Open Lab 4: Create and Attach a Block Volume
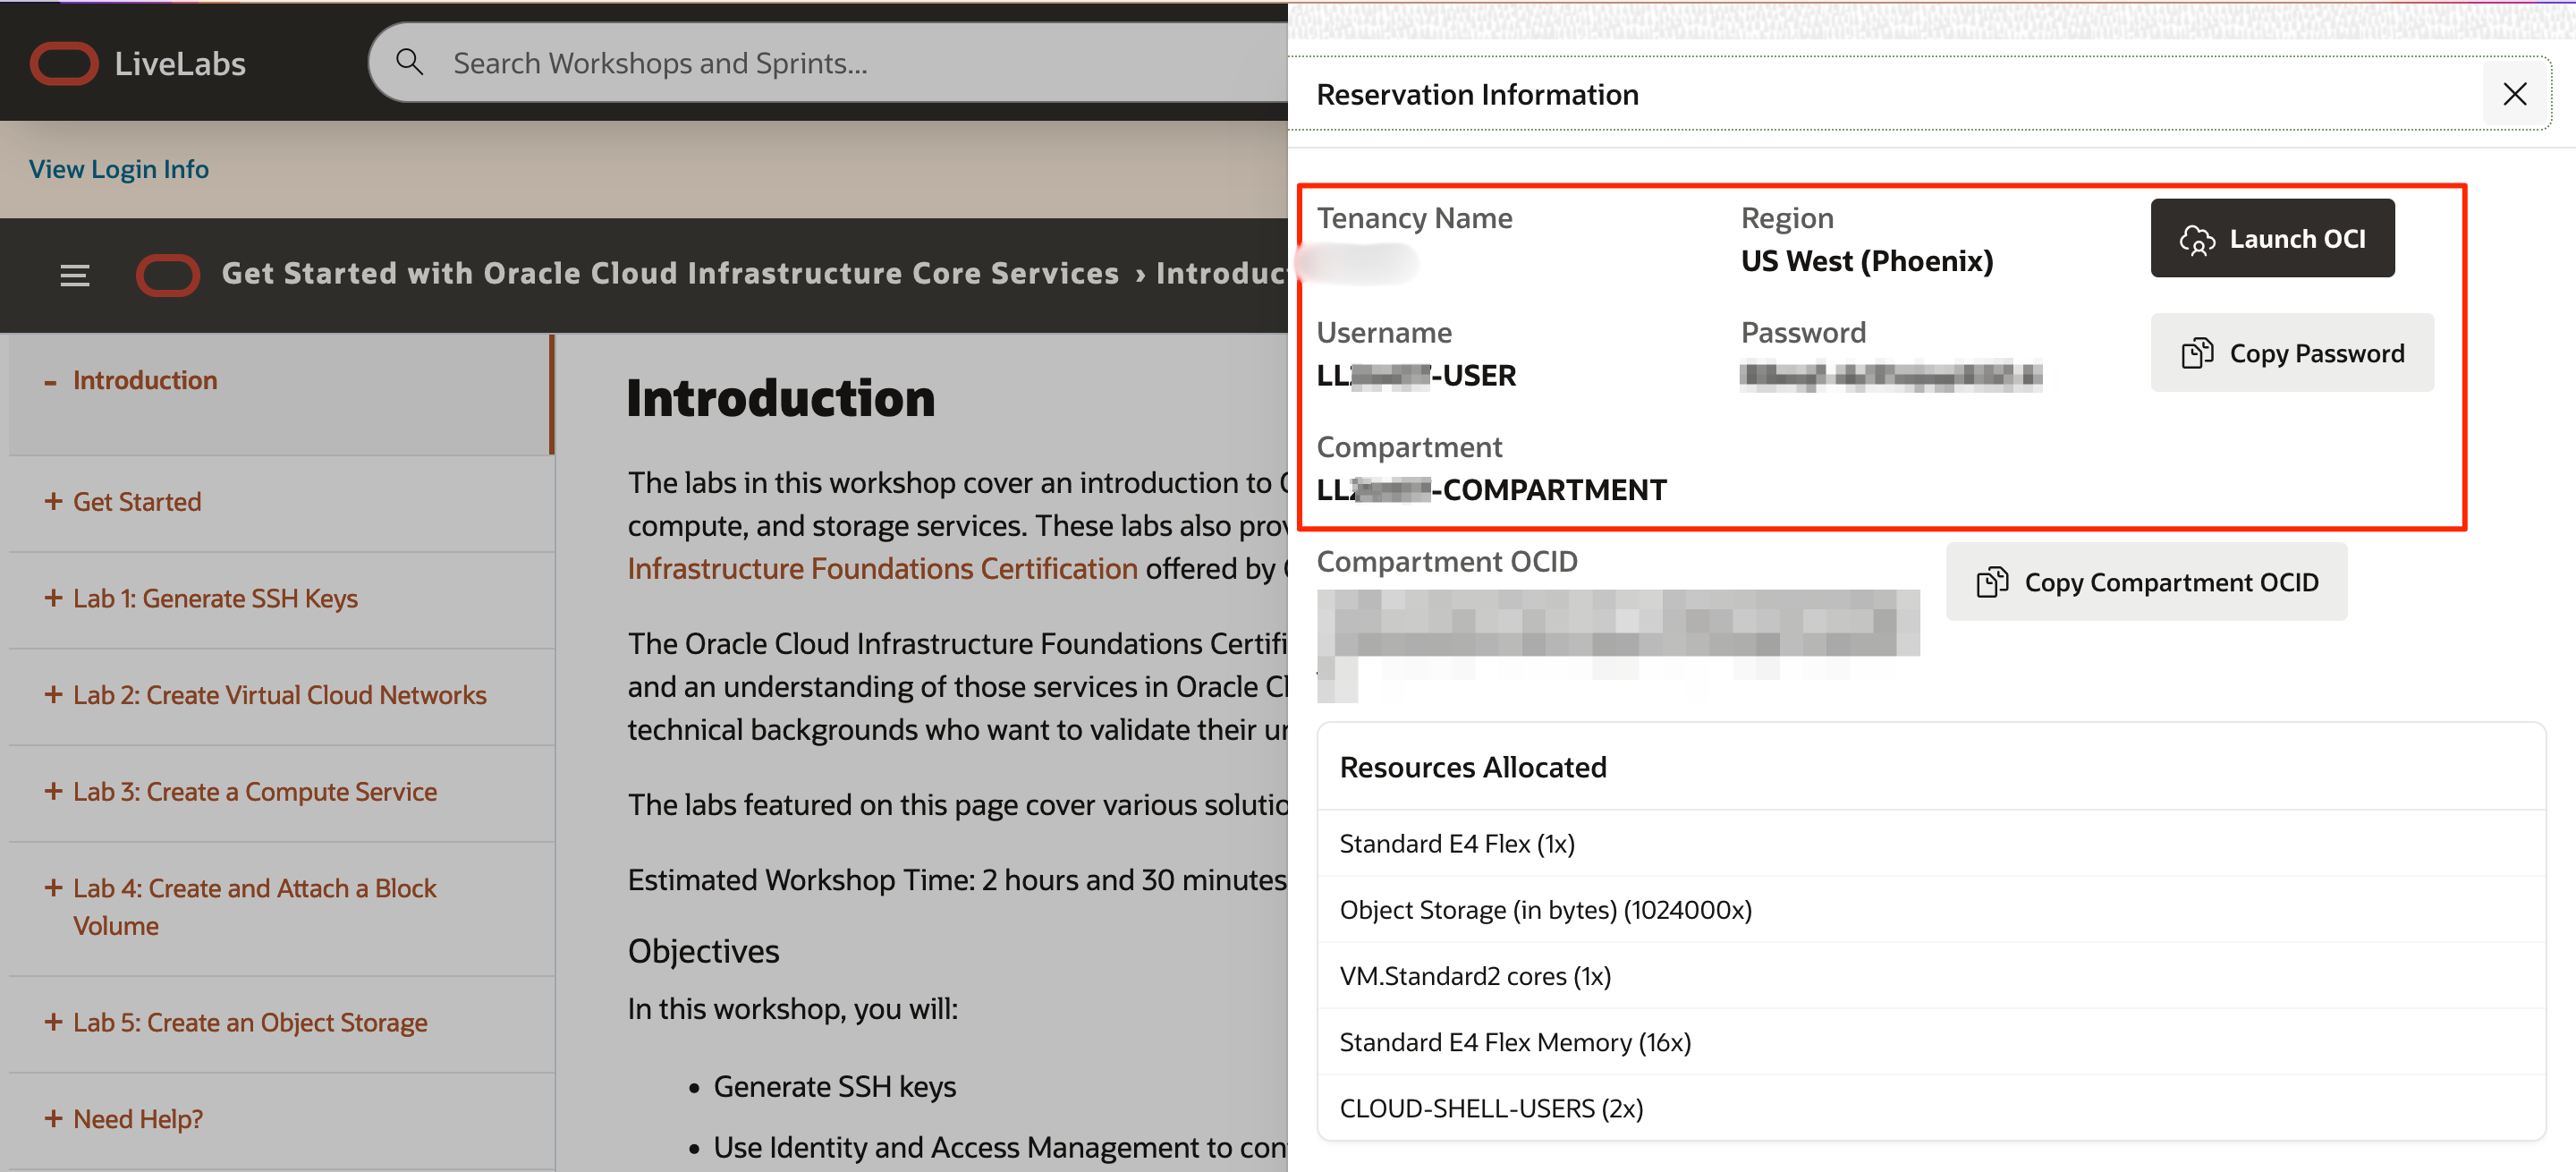This screenshot has height=1172, width=2576. [x=254, y=888]
